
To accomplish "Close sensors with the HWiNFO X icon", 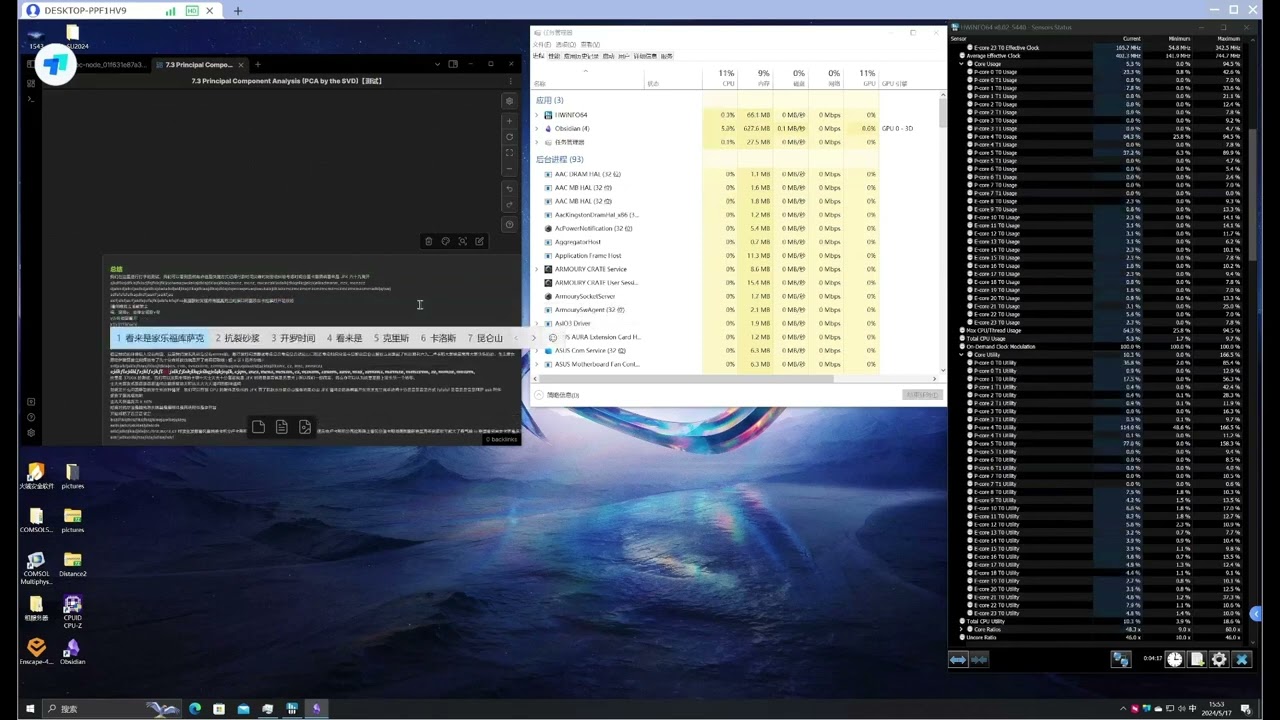I will (1241, 659).
